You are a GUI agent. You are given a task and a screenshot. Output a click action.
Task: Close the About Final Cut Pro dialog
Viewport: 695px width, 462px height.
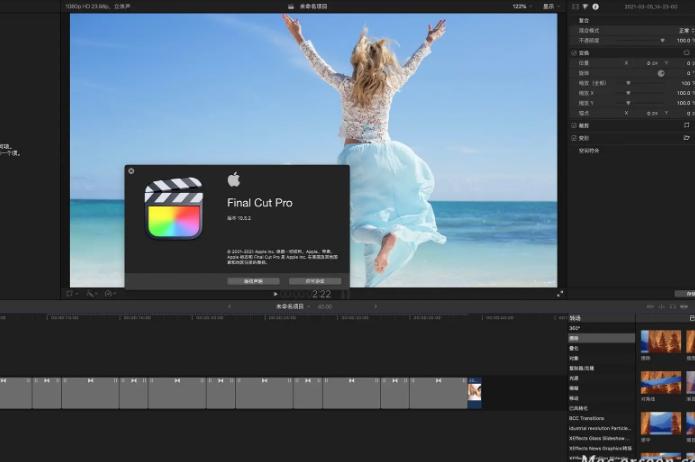131,171
